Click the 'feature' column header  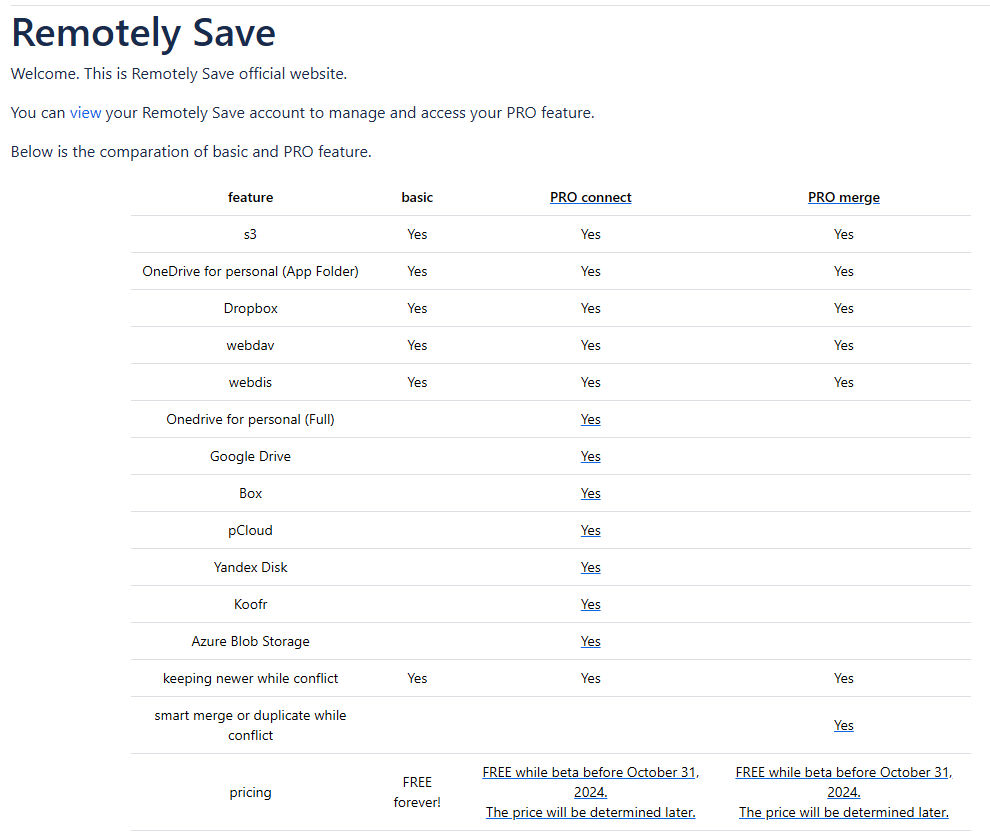point(251,198)
